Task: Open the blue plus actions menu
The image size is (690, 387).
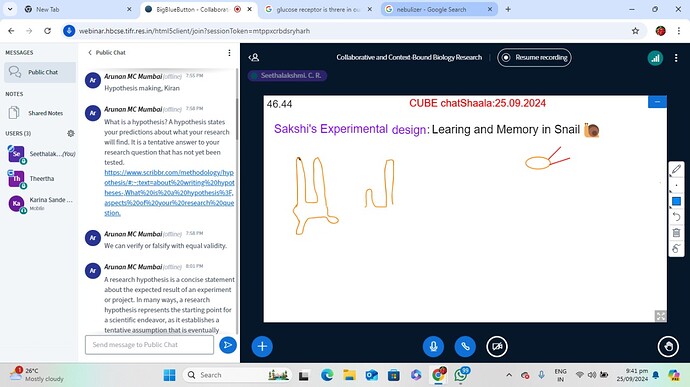Action: [x=262, y=346]
